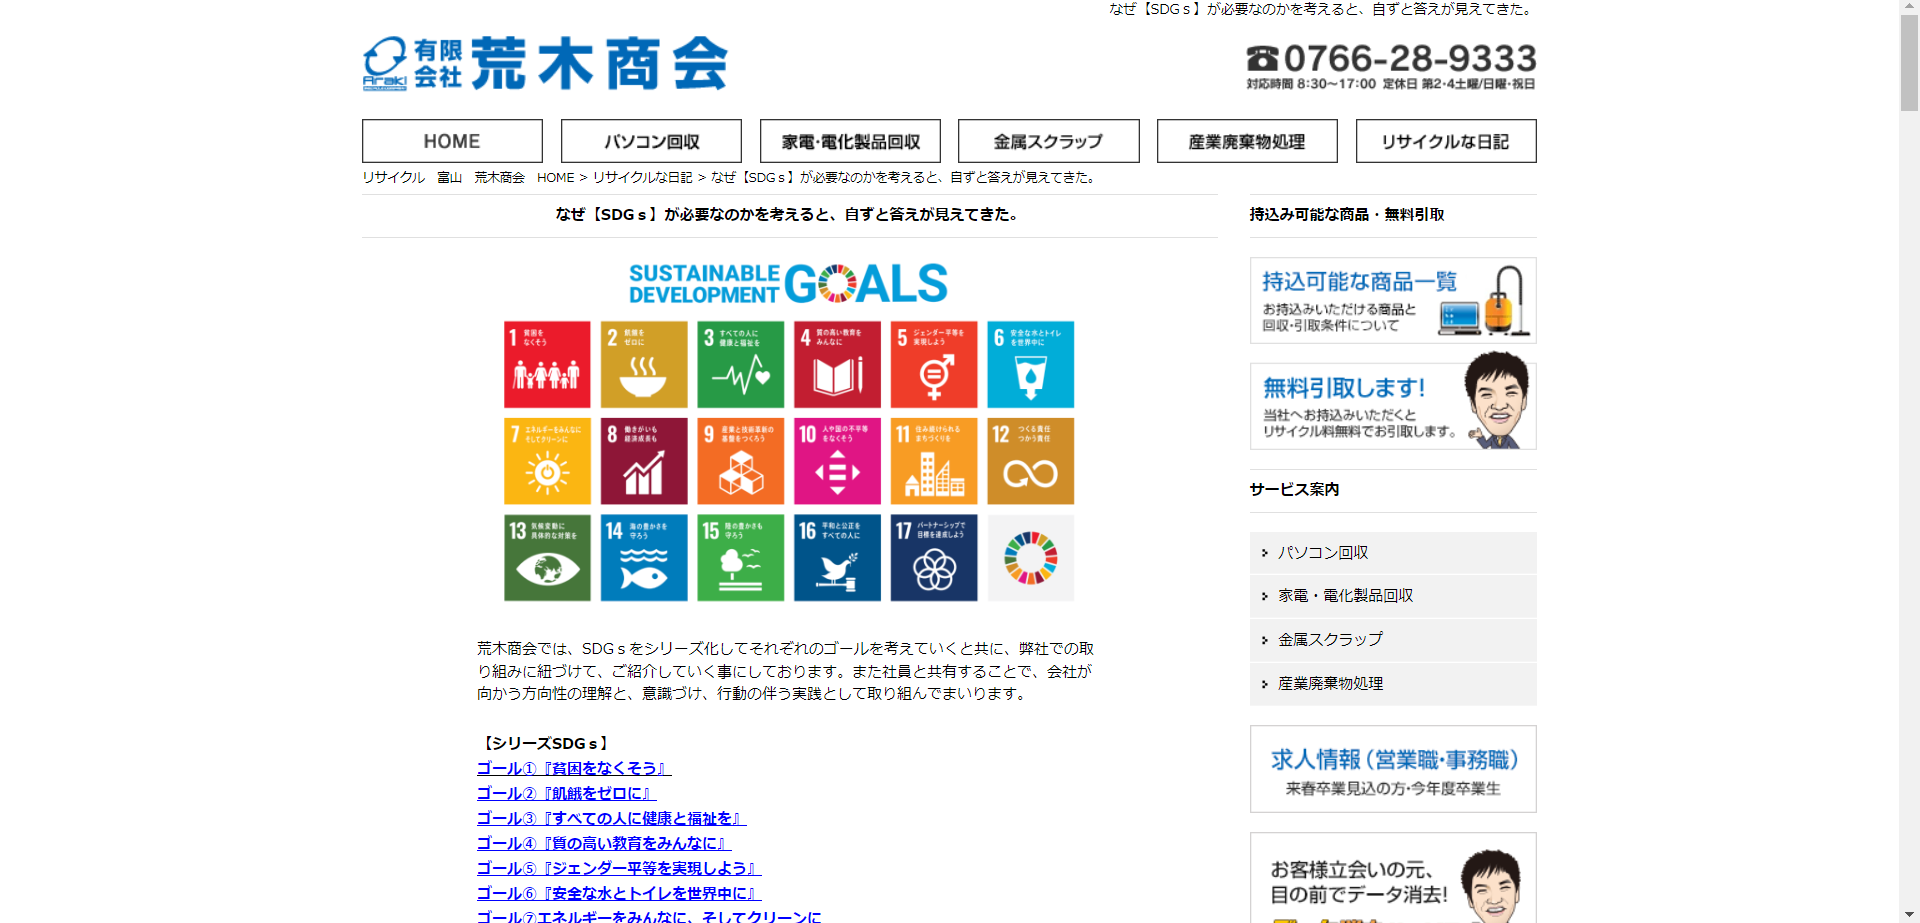Select sidebar item 家電・電化製品回収
The image size is (1920, 923).
[x=1393, y=596]
